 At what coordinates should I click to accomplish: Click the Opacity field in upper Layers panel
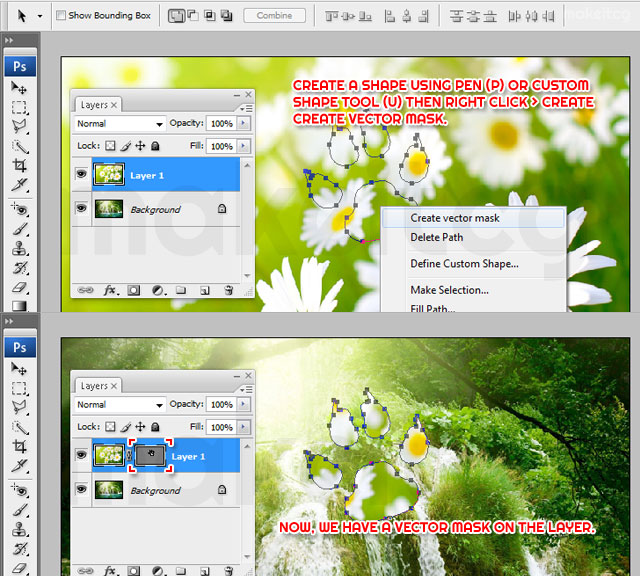tap(222, 123)
